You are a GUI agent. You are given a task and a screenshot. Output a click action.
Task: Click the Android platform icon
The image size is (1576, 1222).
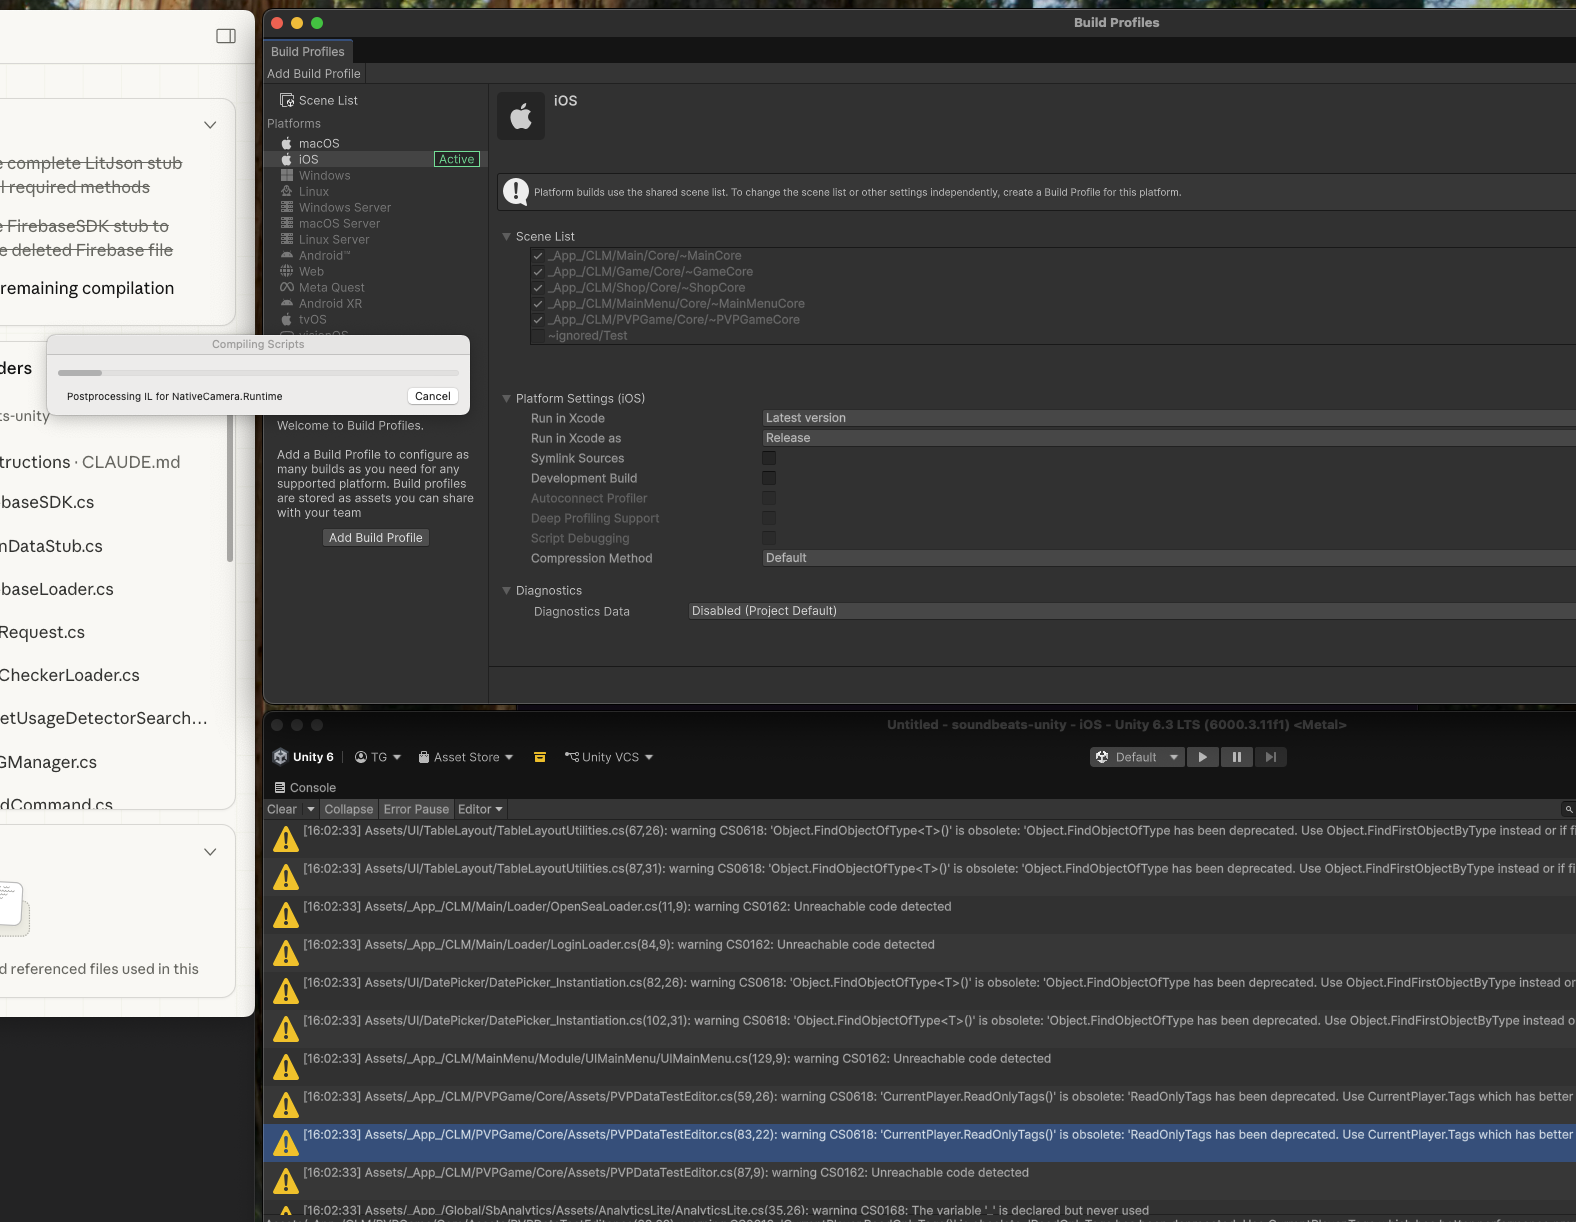click(x=287, y=255)
